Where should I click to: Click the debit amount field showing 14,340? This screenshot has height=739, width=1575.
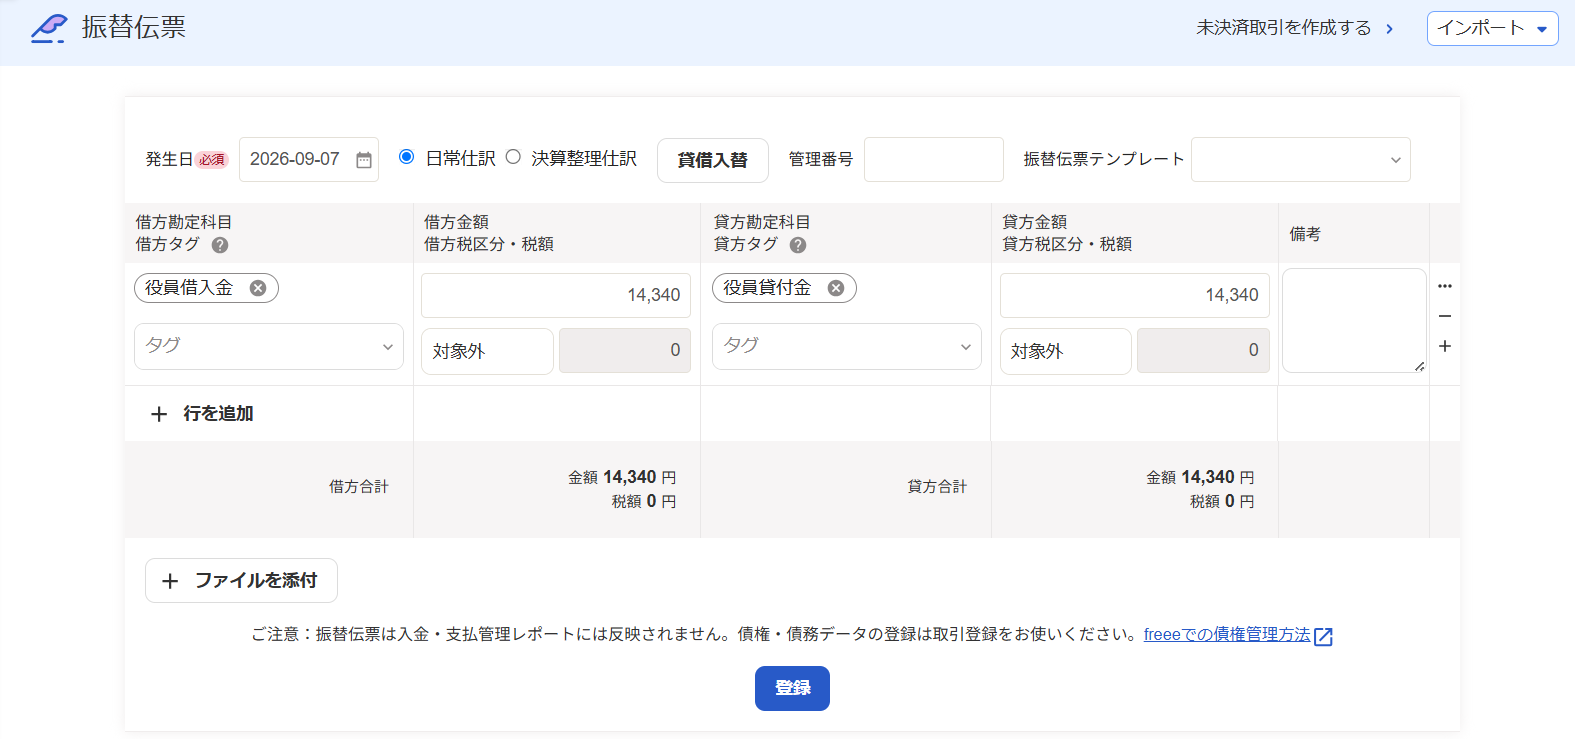556,295
